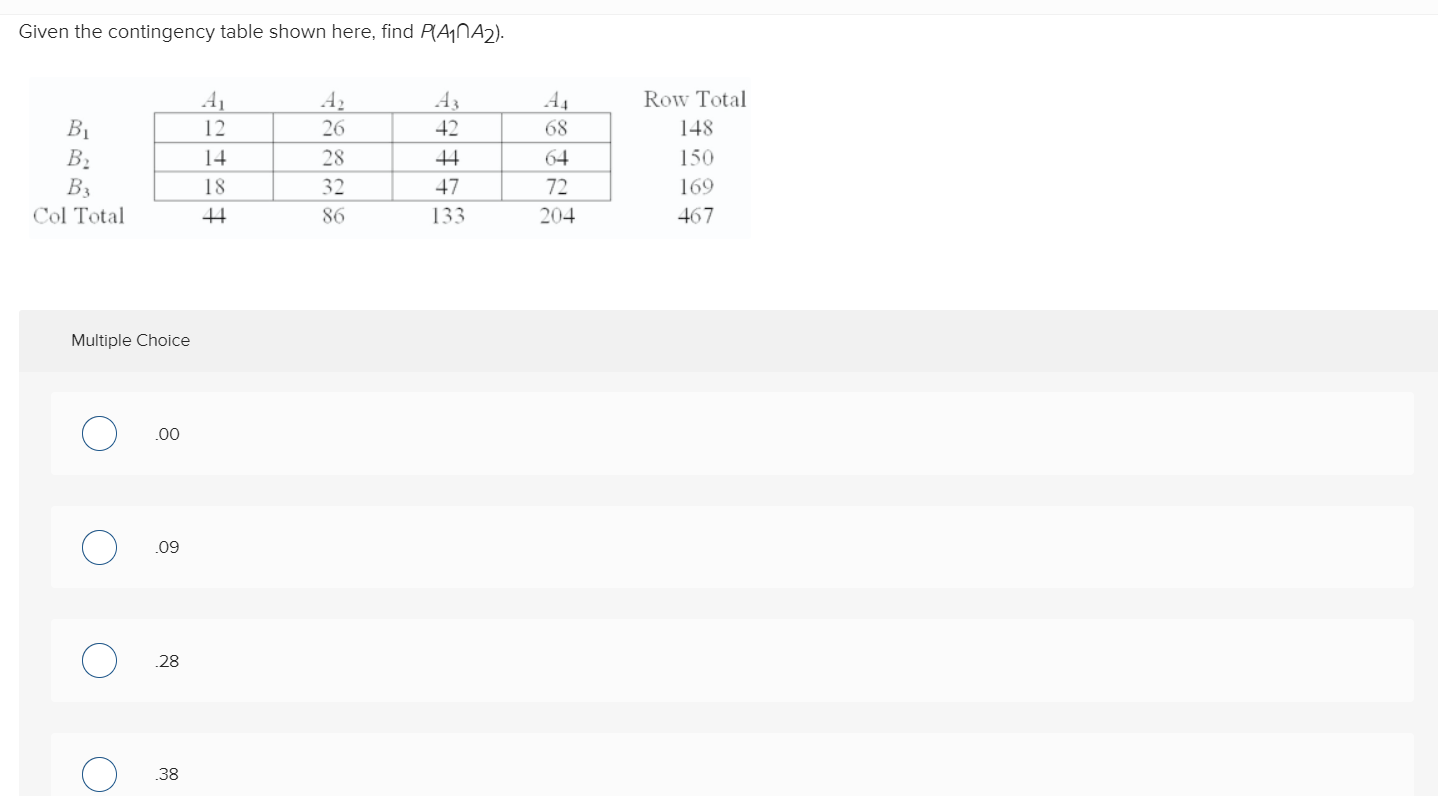Screen dimensions: 1438x809
Task: Click the Col Total row label
Action: (79, 215)
